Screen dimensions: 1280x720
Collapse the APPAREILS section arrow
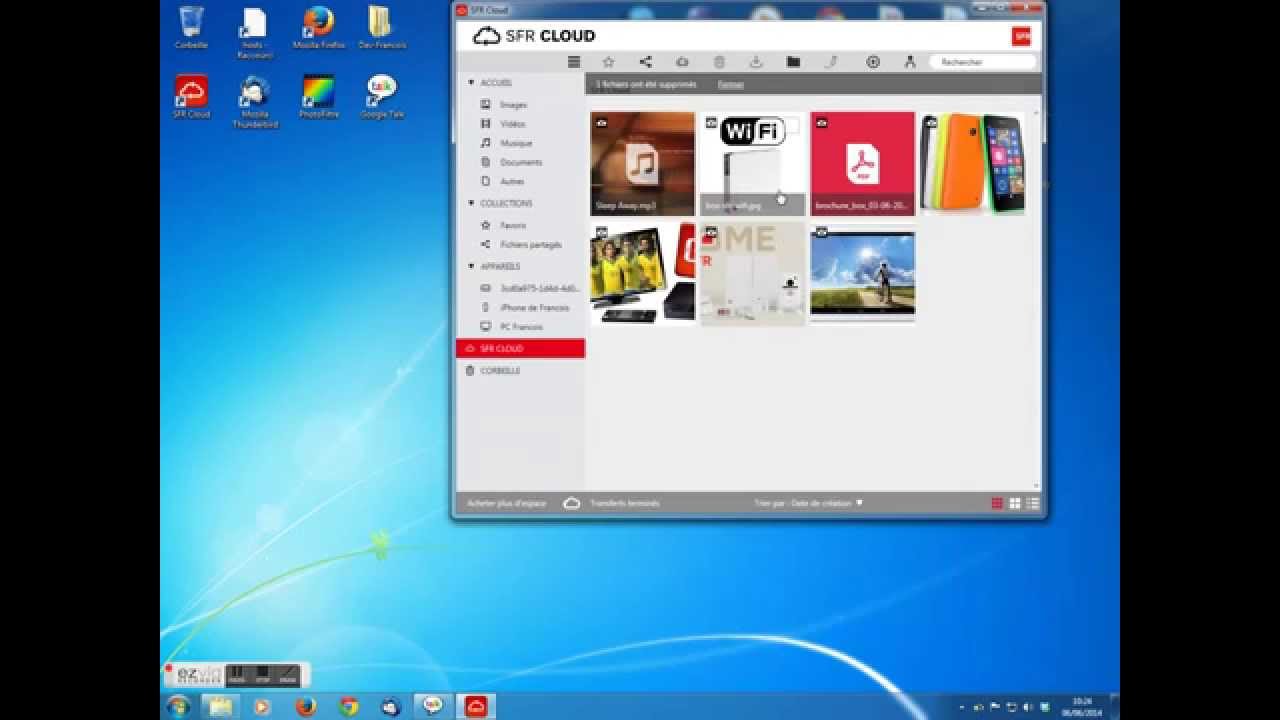(x=471, y=267)
